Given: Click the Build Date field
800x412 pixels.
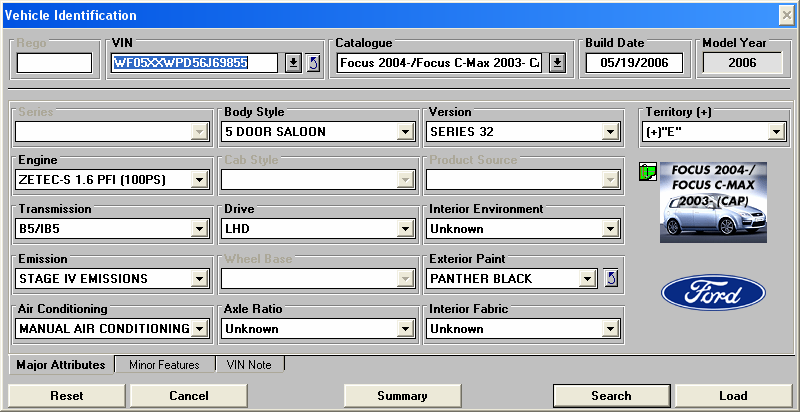Looking at the screenshot, I should [x=634, y=63].
